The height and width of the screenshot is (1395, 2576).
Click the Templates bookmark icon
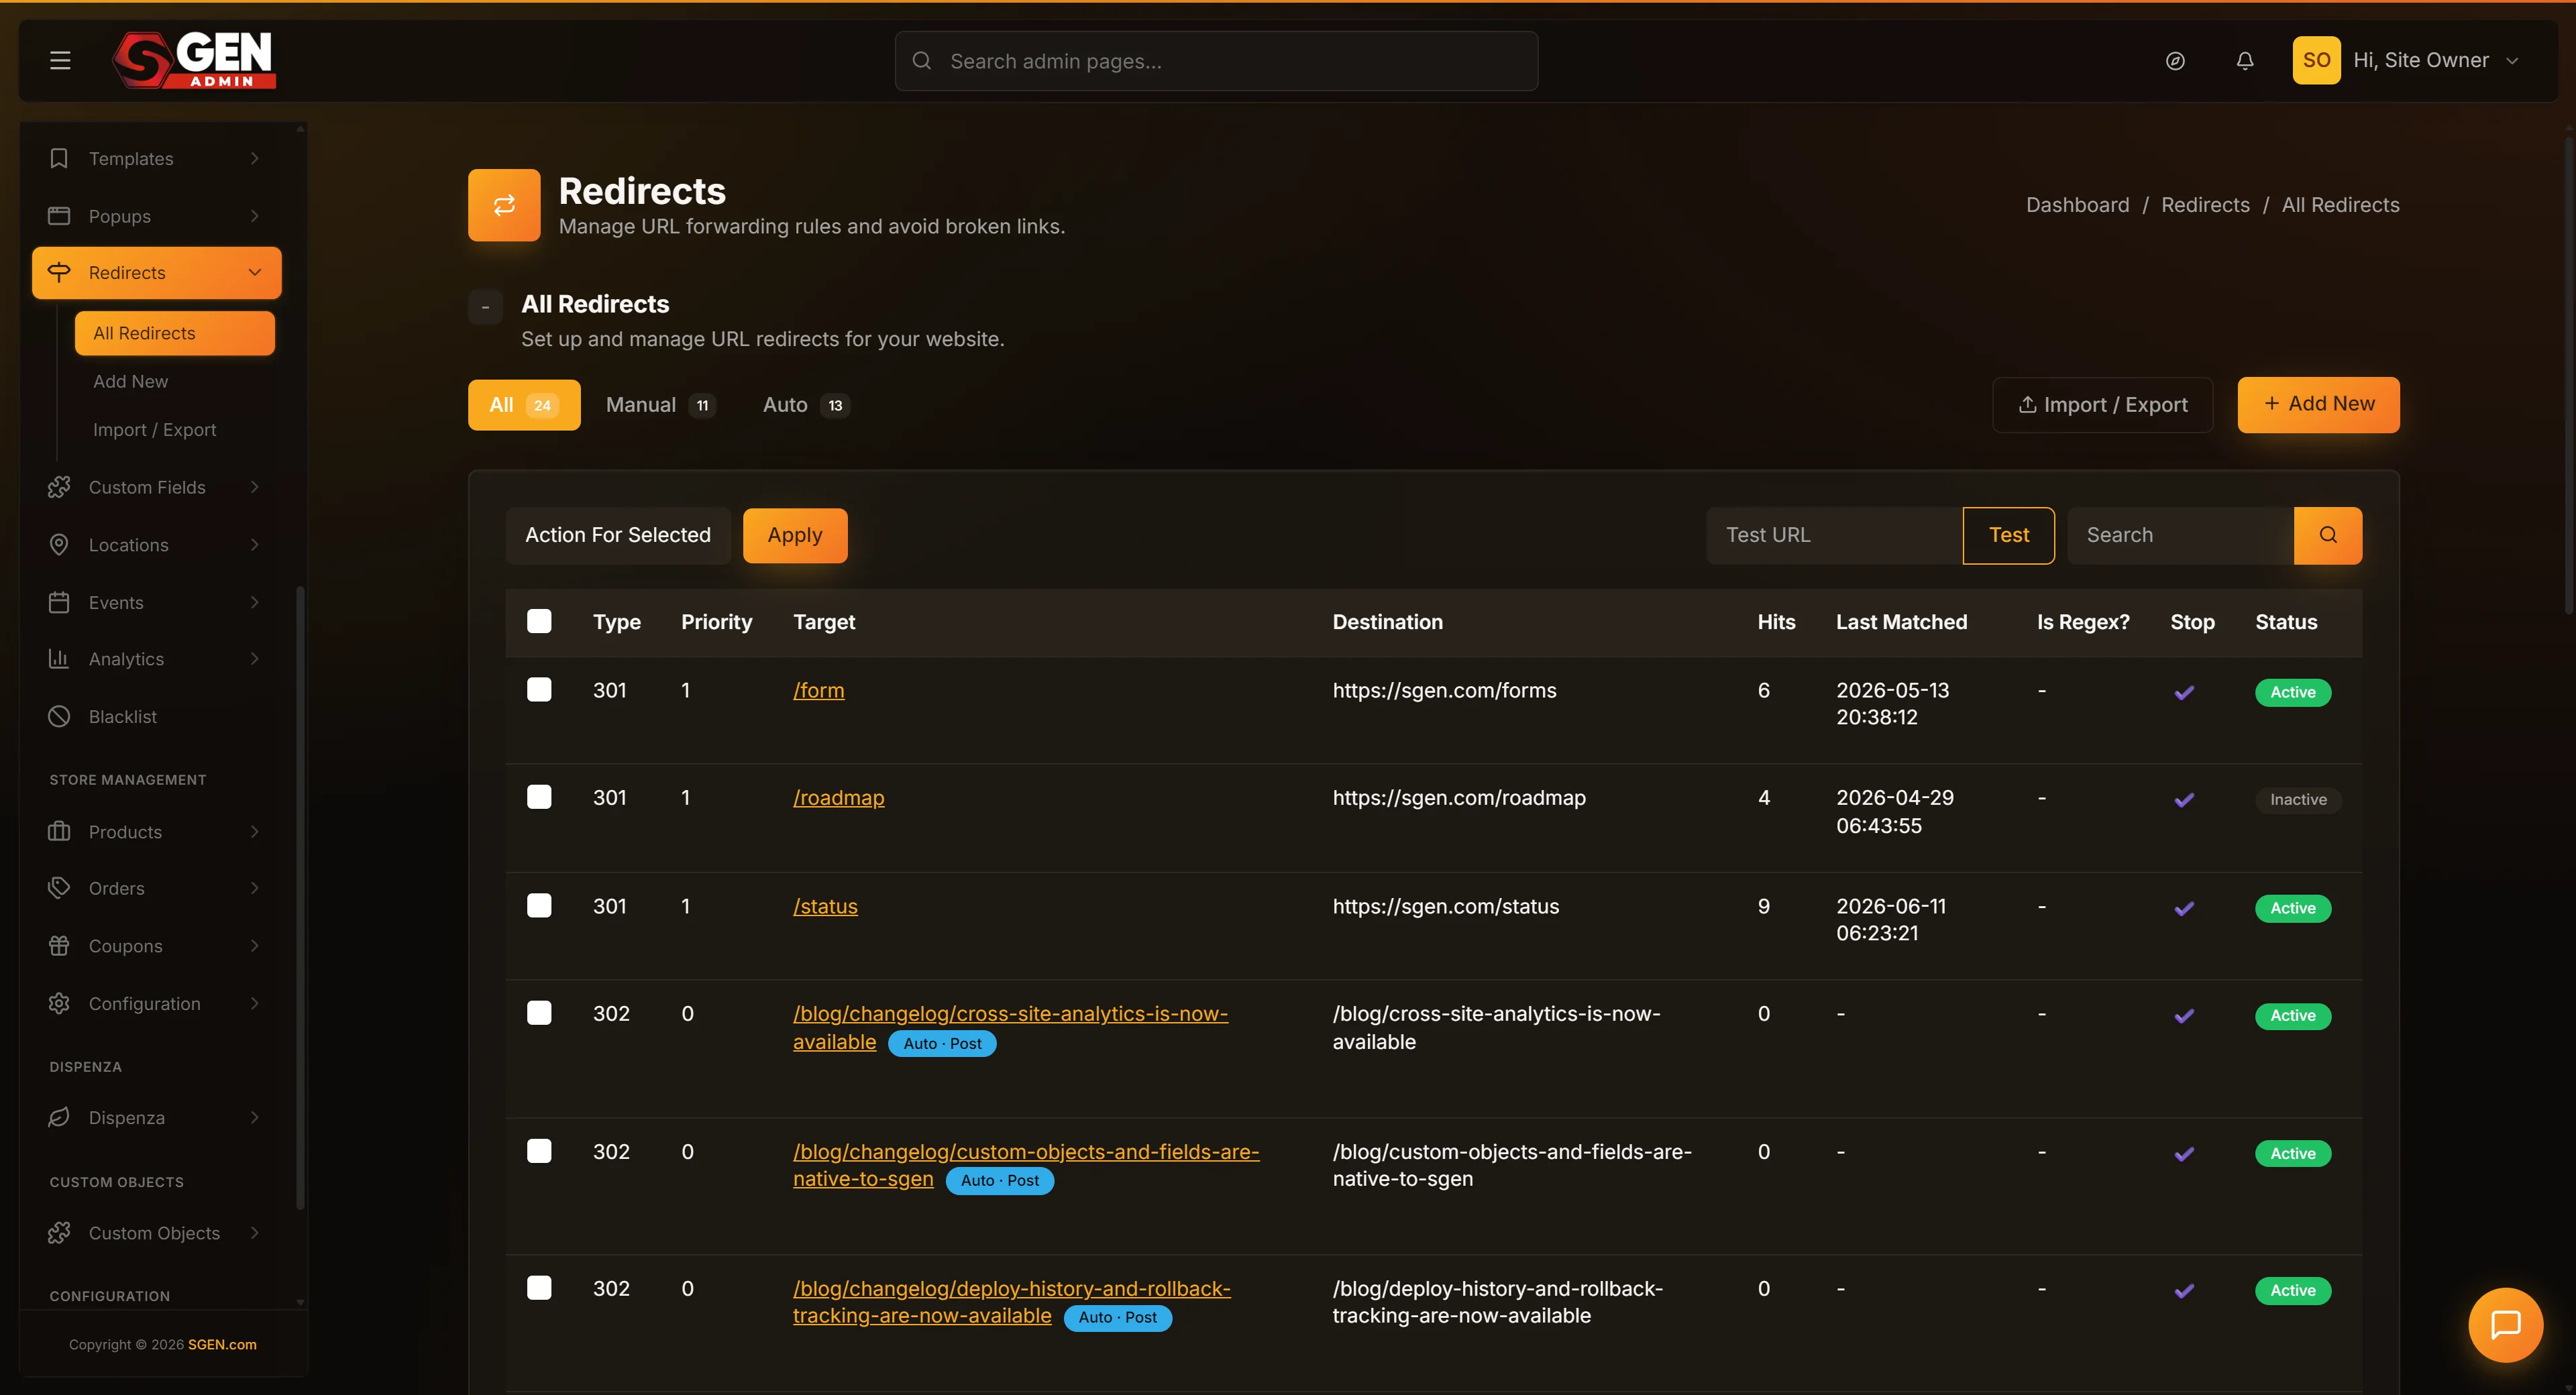coord(59,158)
